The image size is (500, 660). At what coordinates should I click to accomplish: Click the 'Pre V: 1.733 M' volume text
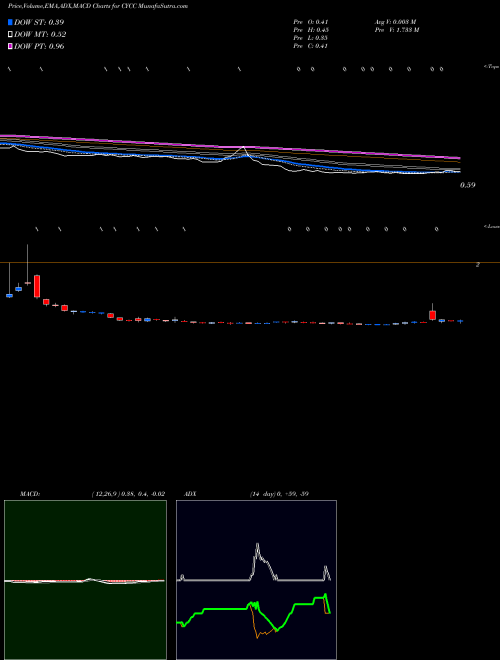[396, 30]
